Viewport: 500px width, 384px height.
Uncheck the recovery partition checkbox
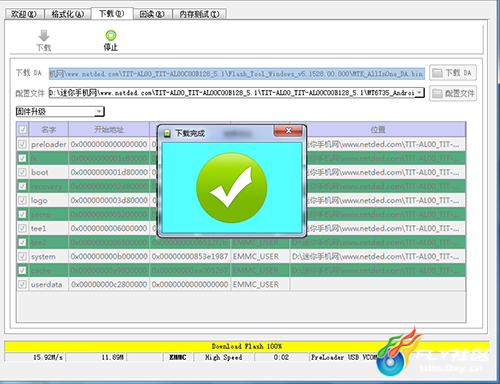[22, 186]
